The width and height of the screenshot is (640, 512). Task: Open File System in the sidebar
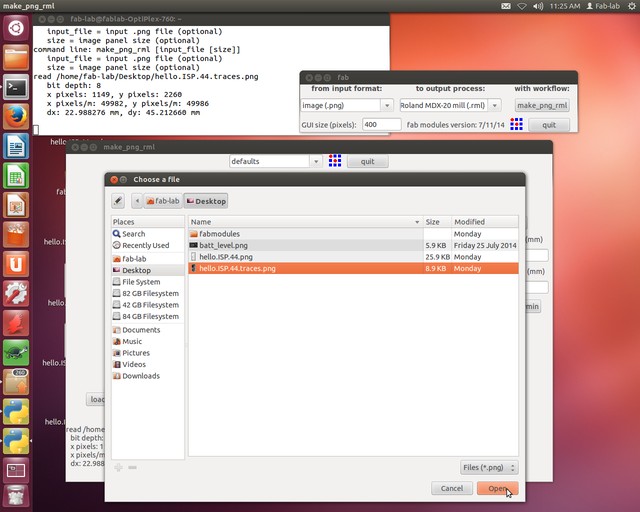147,282
